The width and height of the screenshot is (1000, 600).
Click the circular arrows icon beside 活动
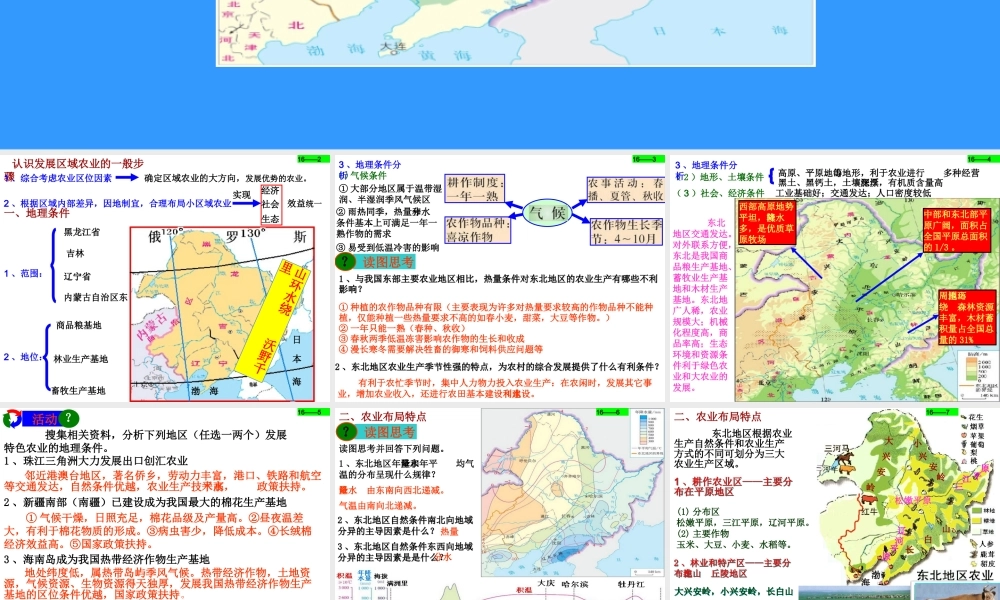[12, 419]
